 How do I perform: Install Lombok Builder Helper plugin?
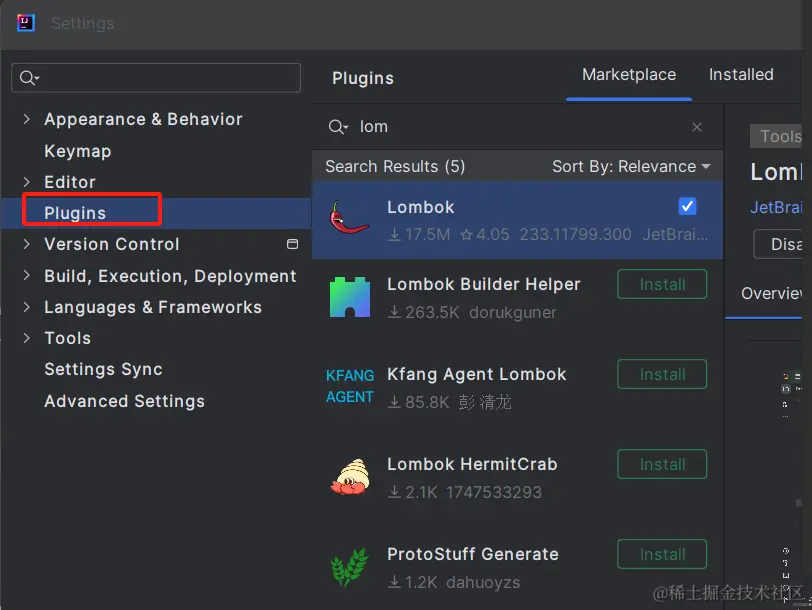(662, 284)
